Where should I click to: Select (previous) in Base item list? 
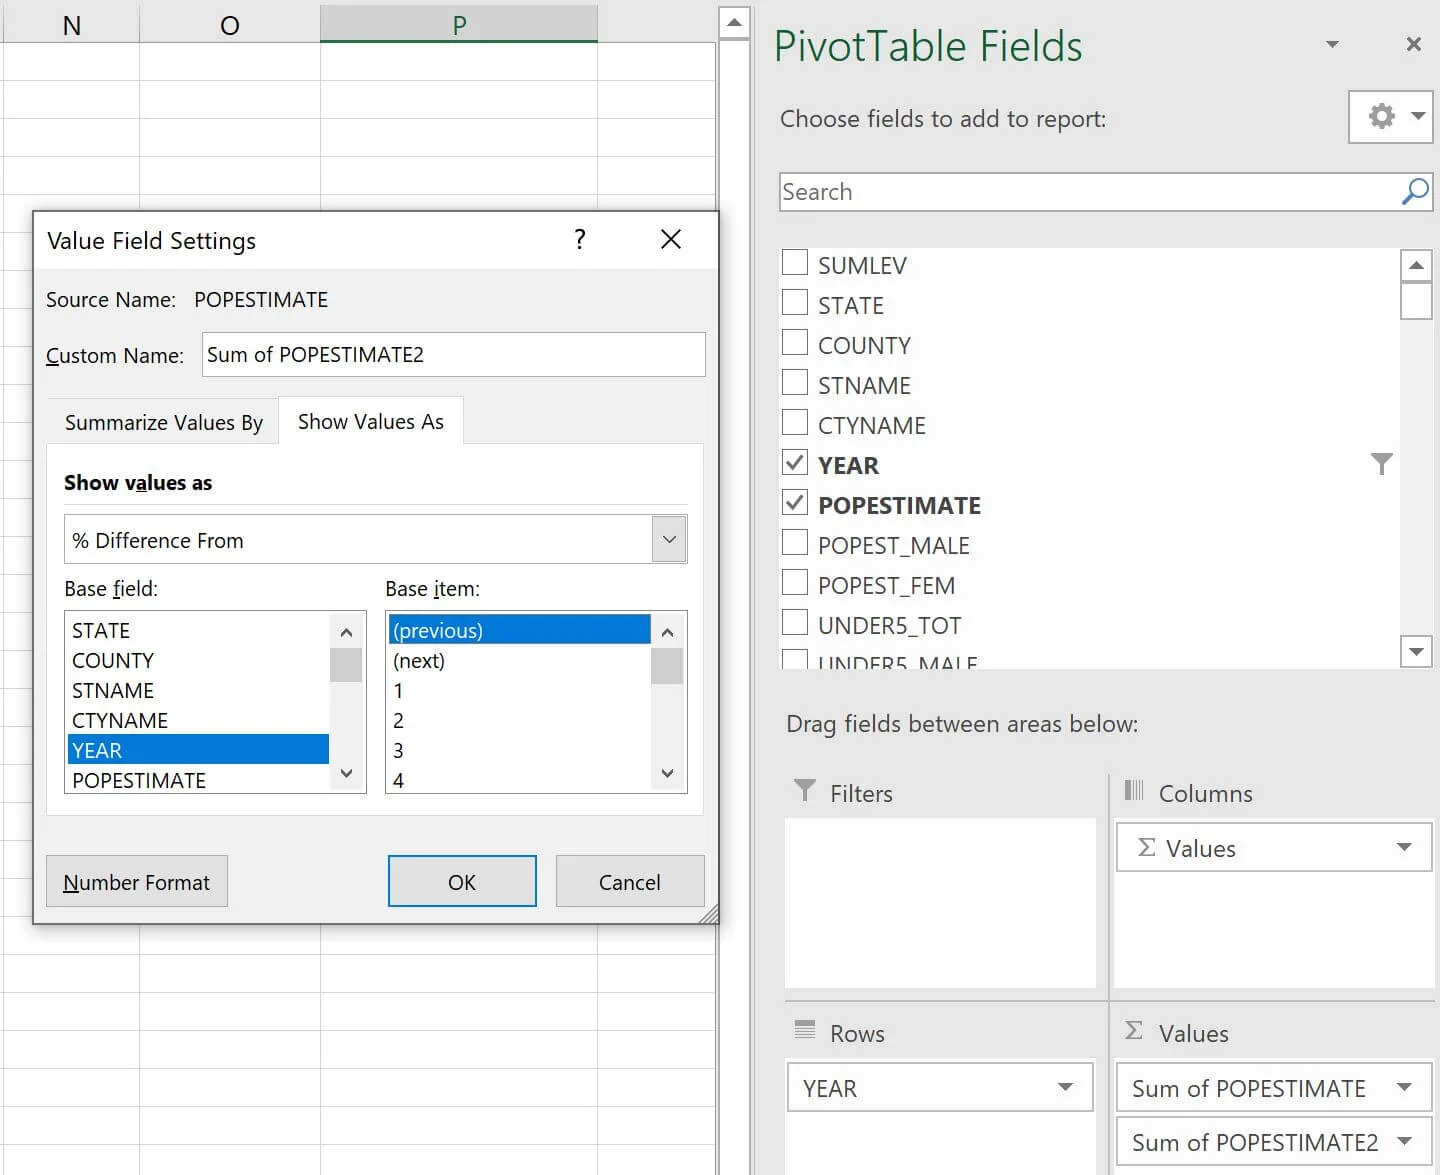click(519, 630)
